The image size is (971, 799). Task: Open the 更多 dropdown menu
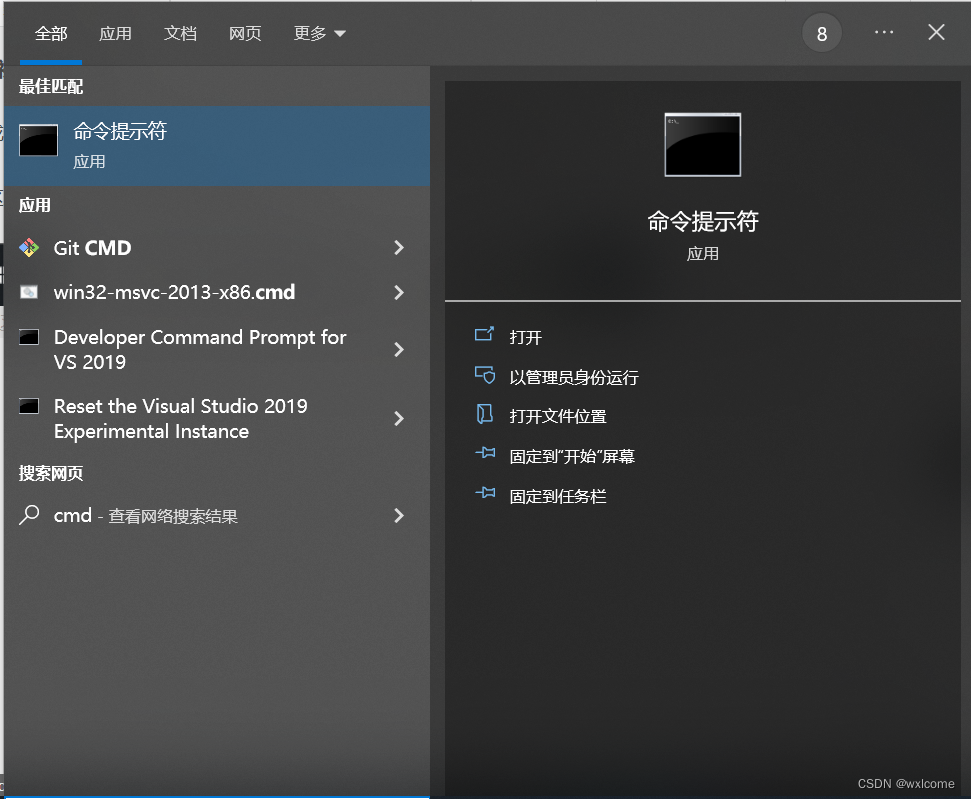coord(320,33)
